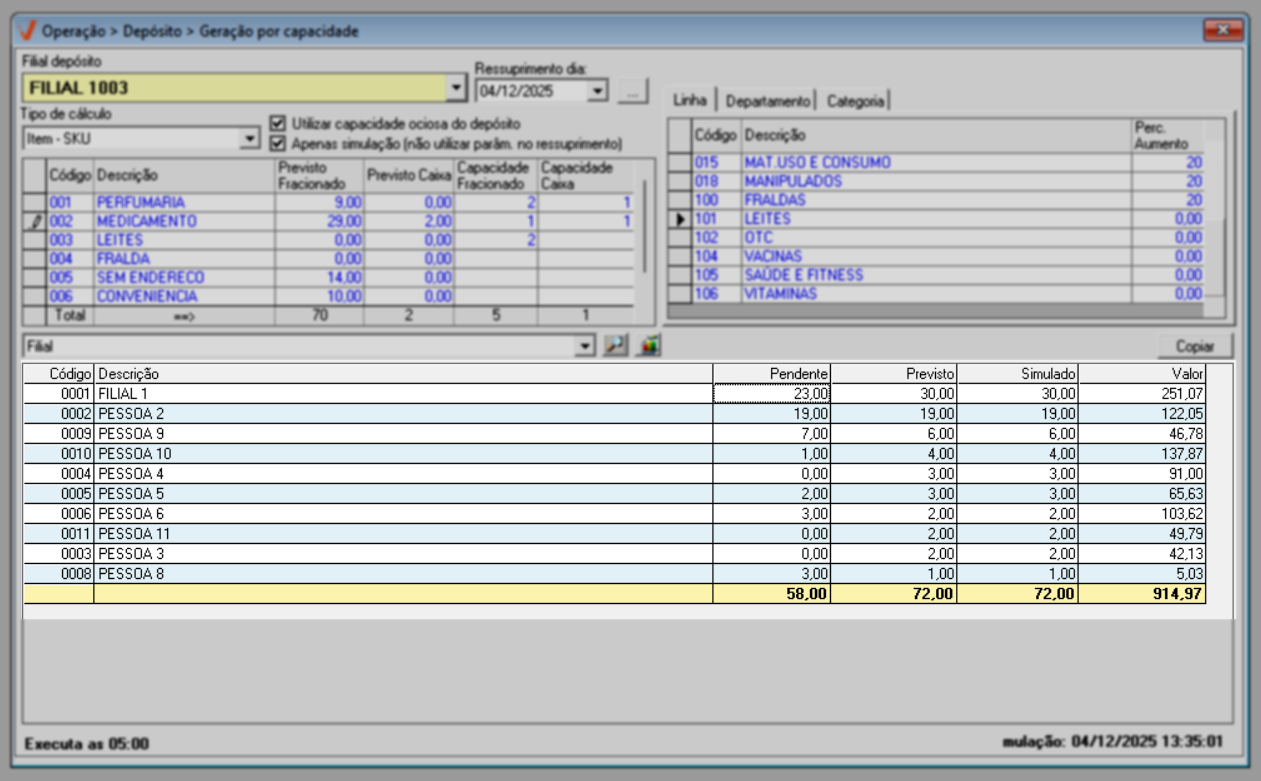The width and height of the screenshot is (1261, 781).
Task: Close the Geração por capacidade window
Action: (1223, 30)
